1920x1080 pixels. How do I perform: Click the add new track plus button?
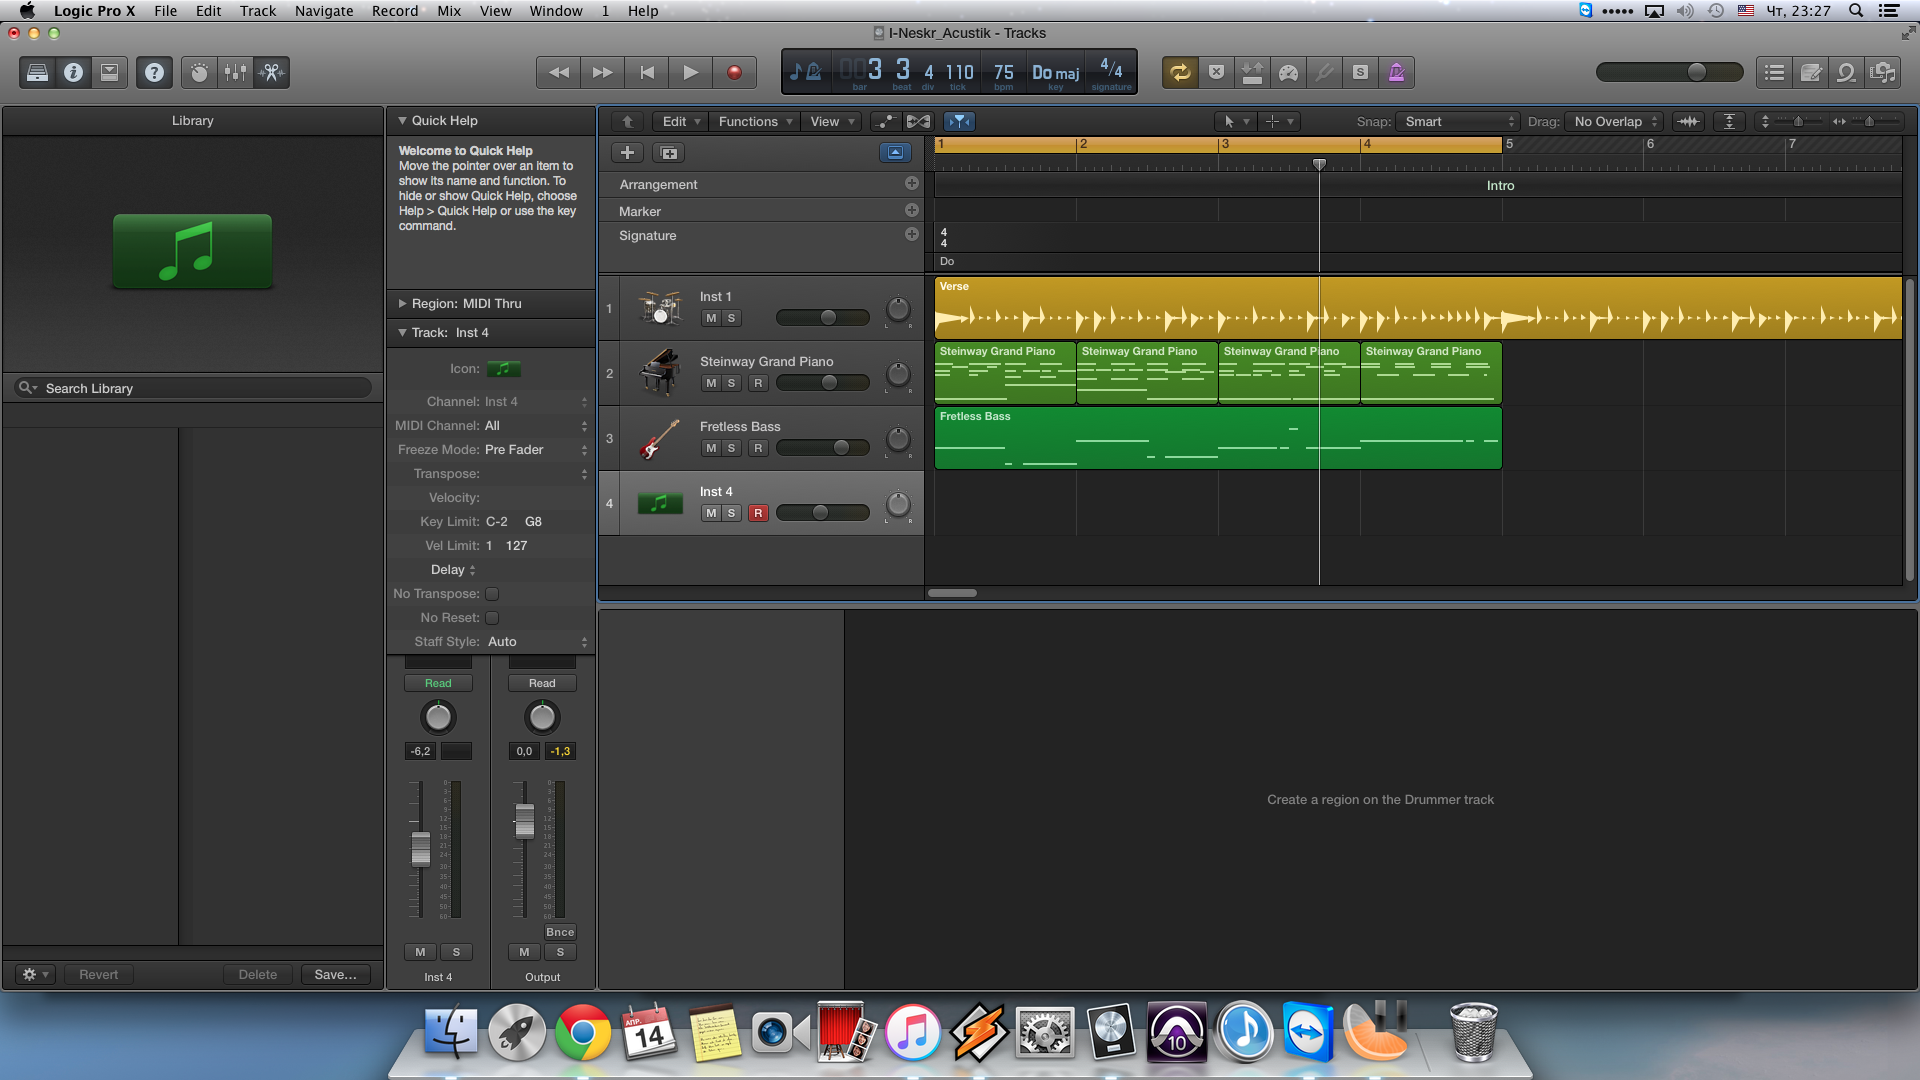click(x=627, y=153)
